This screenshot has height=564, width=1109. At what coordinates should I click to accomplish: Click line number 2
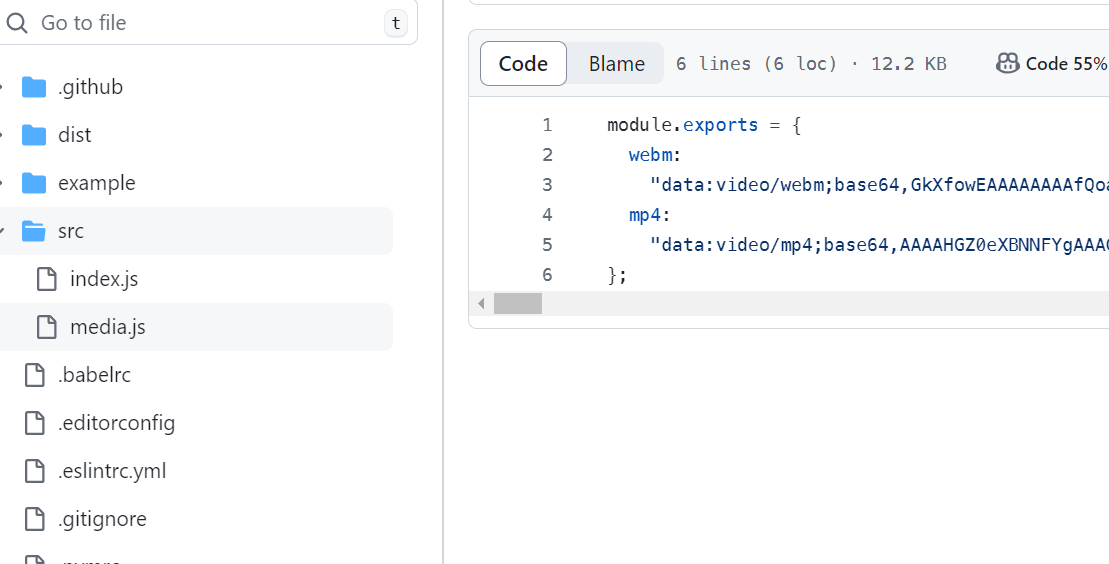(547, 155)
